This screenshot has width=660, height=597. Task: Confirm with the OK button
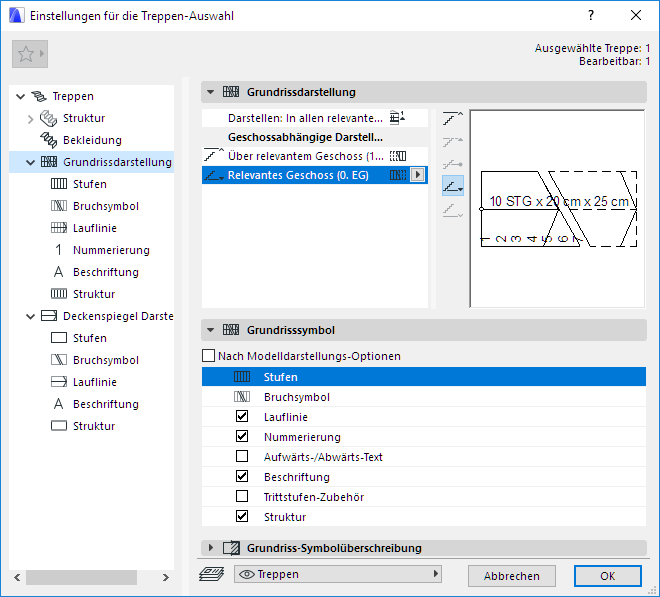[x=608, y=576]
